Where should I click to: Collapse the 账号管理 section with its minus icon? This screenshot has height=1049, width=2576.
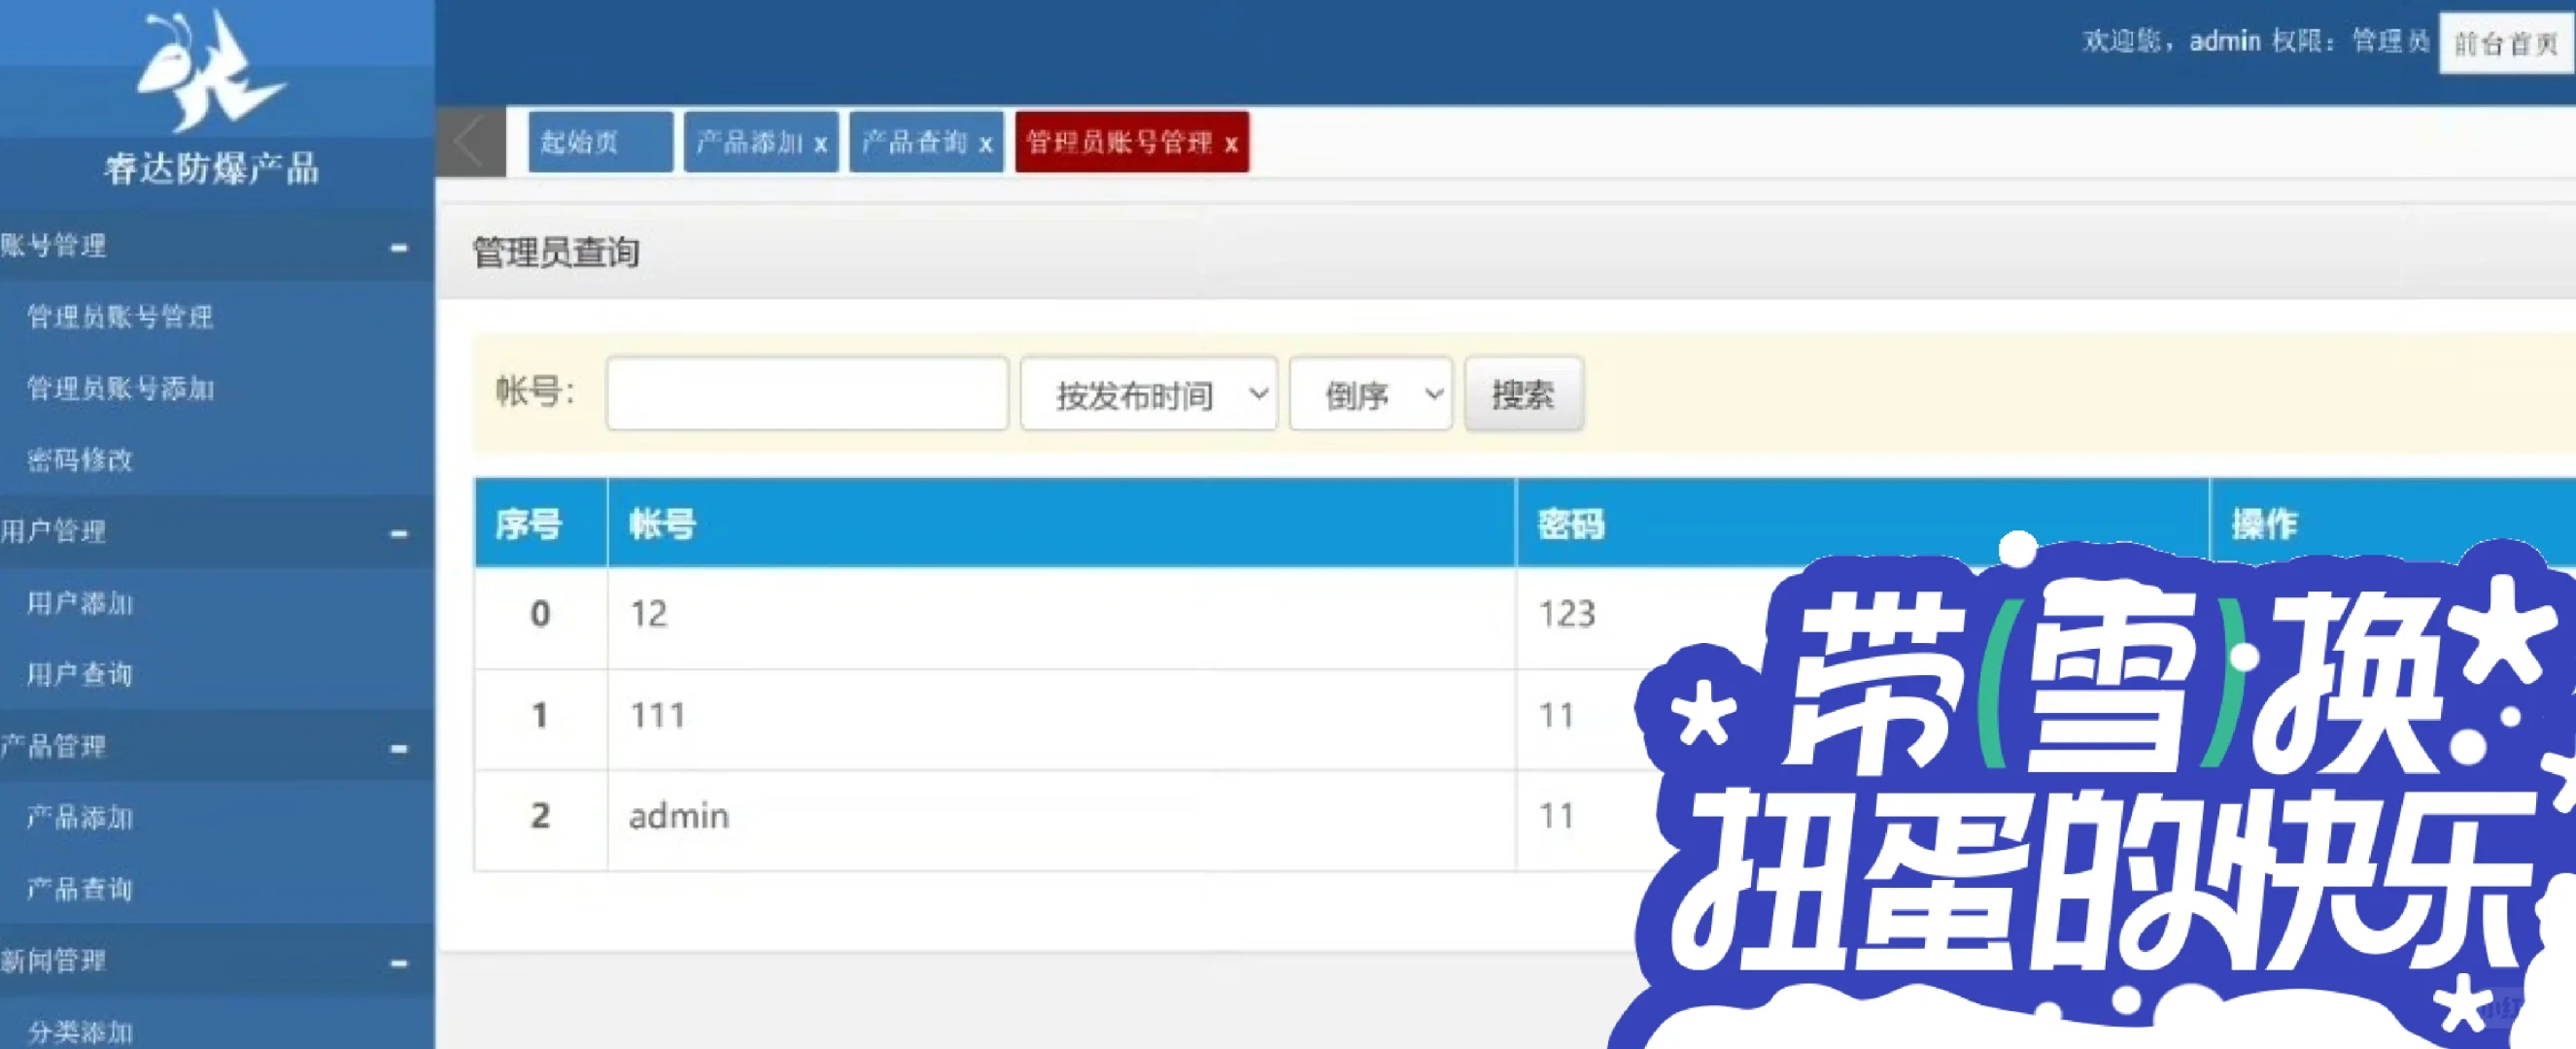click(399, 247)
